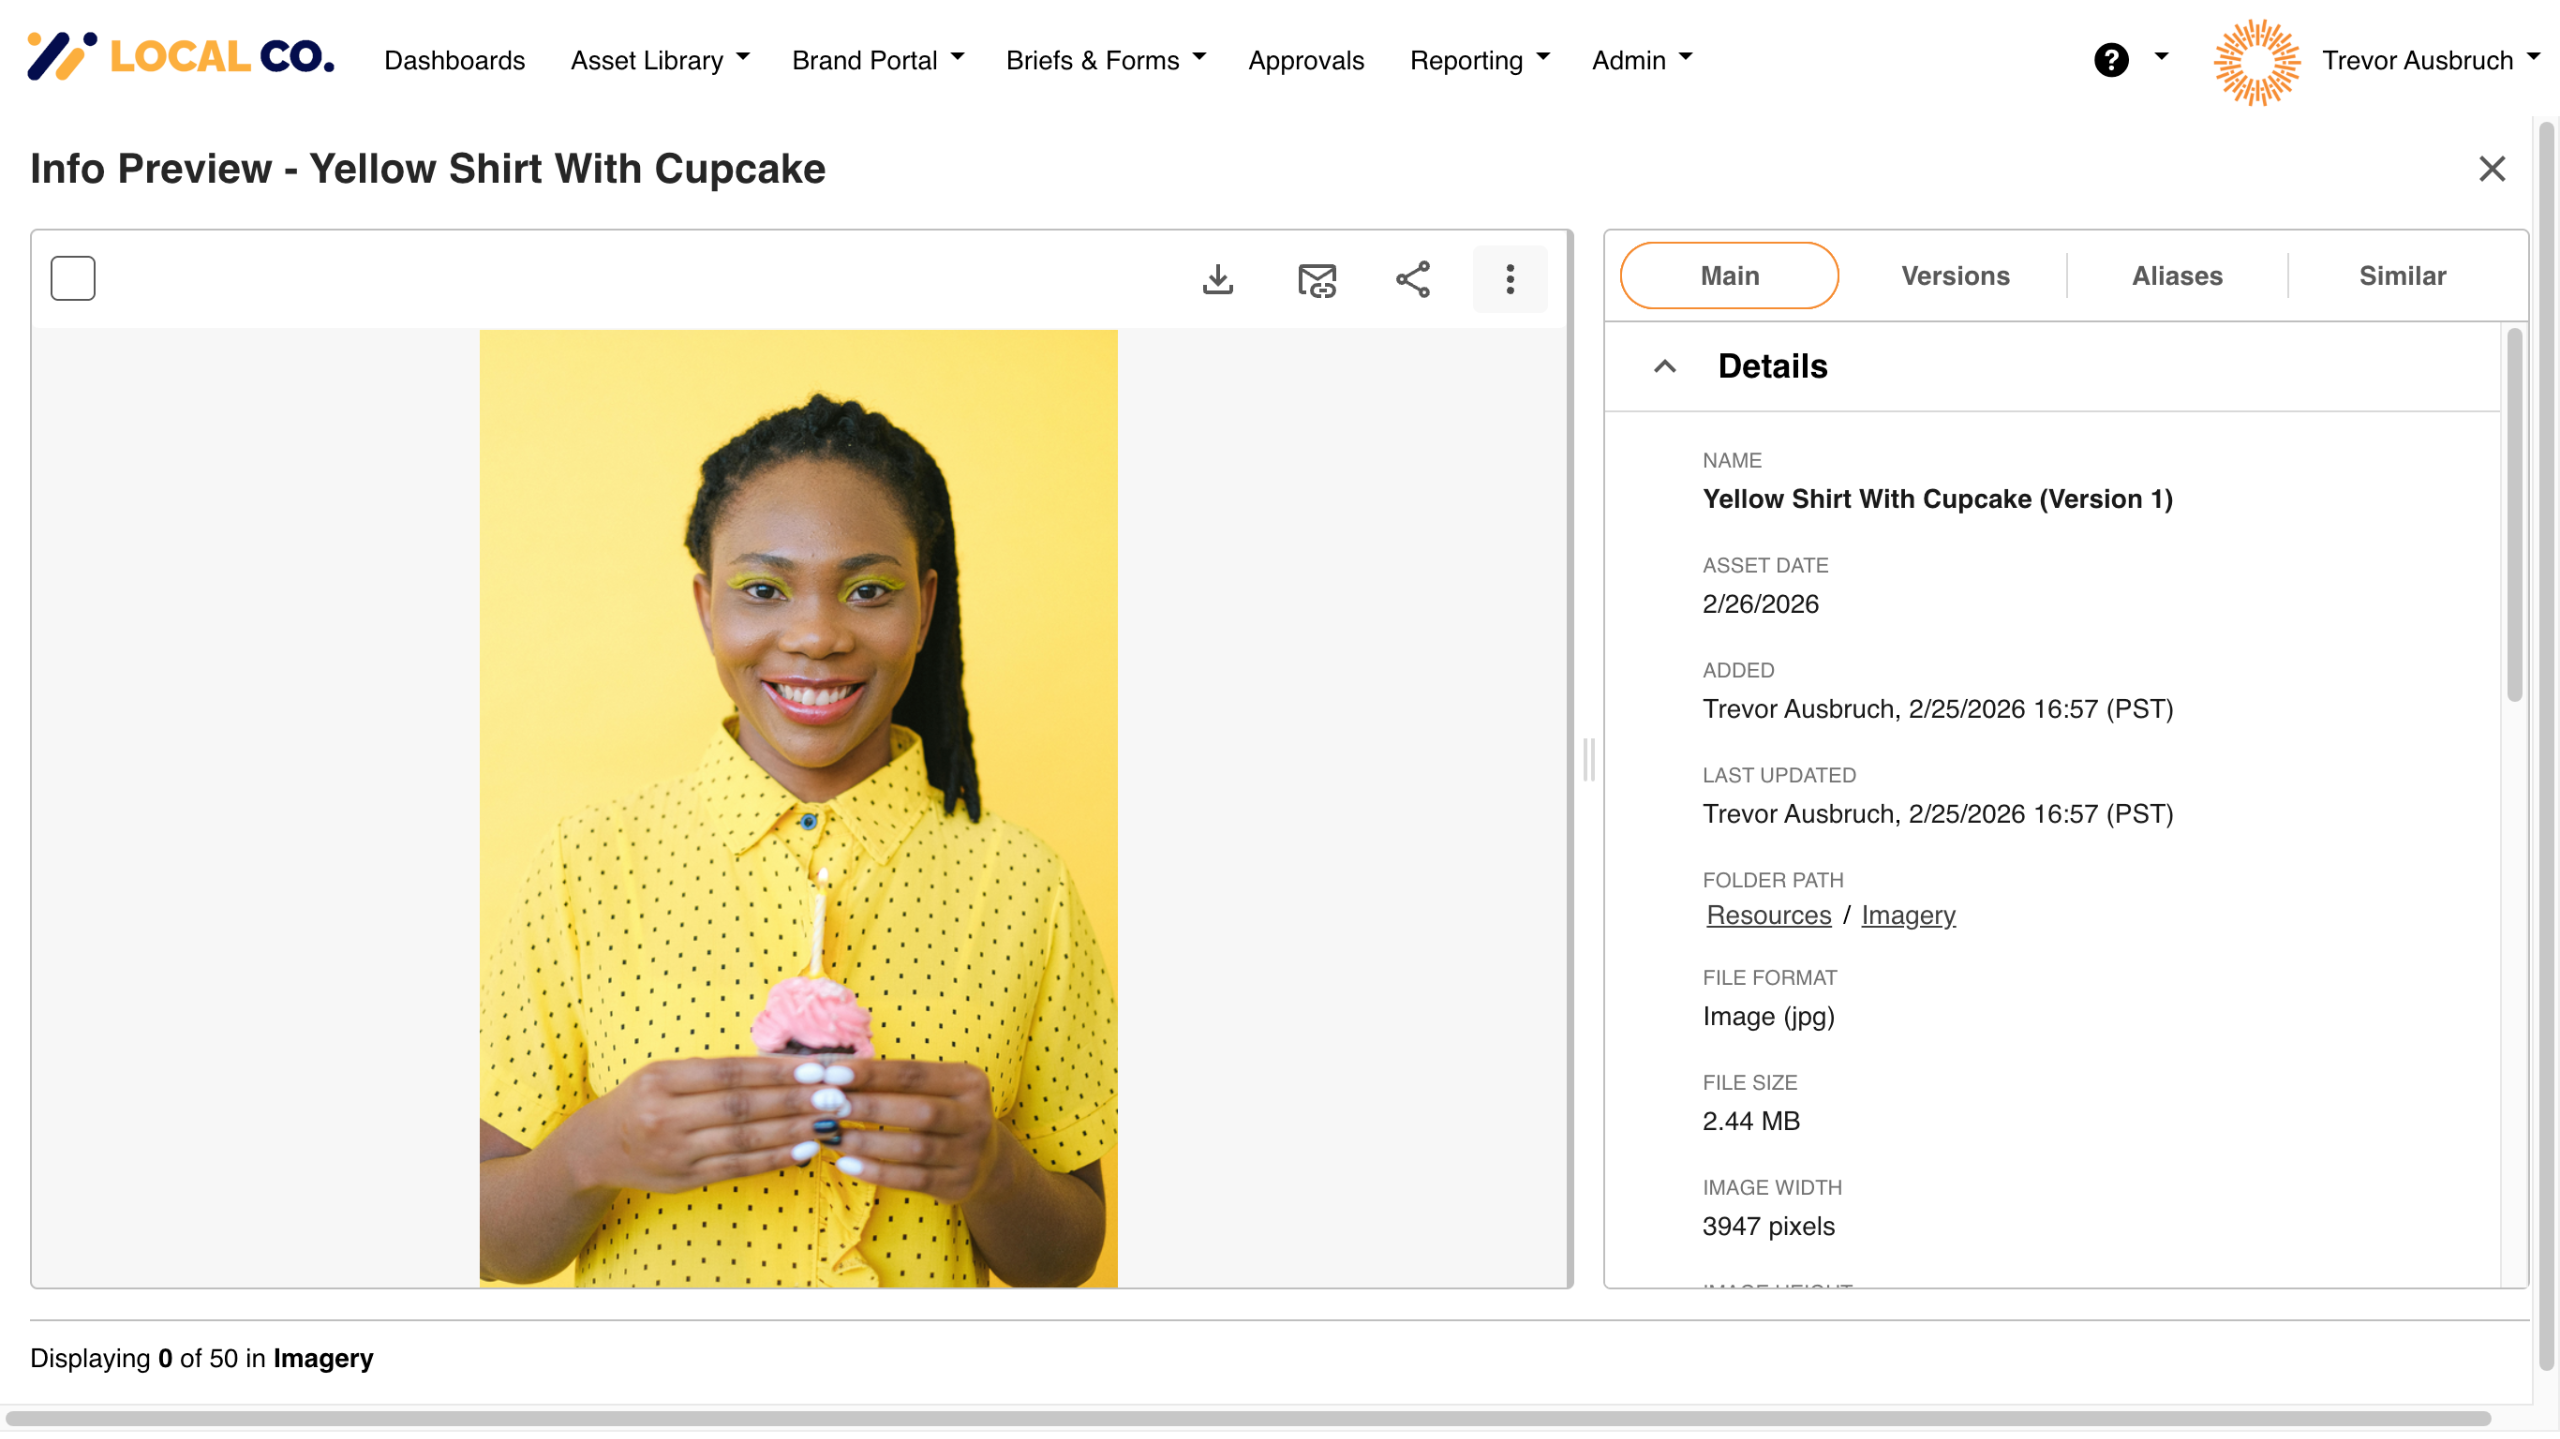Open the Approvals menu item
This screenshot has width=2560, height=1439.
tap(1306, 60)
